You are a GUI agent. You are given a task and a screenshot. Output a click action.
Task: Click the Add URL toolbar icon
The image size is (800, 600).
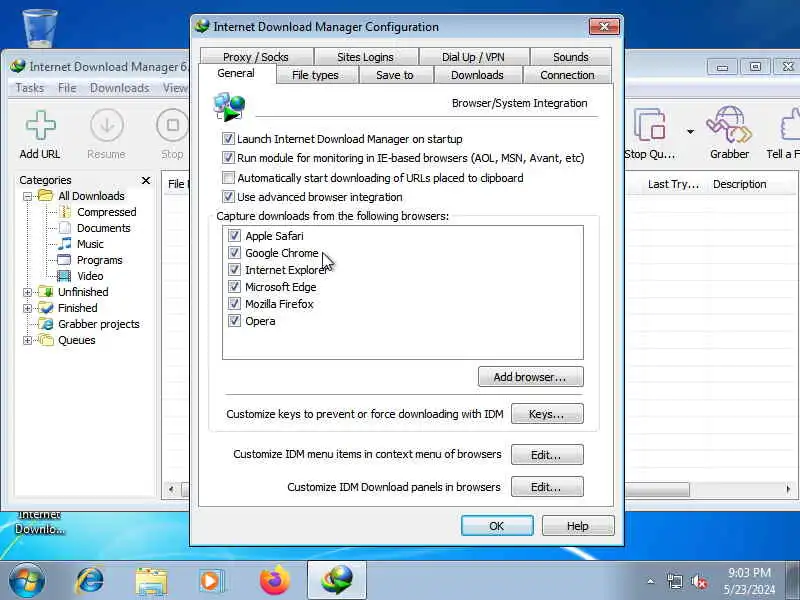40,126
